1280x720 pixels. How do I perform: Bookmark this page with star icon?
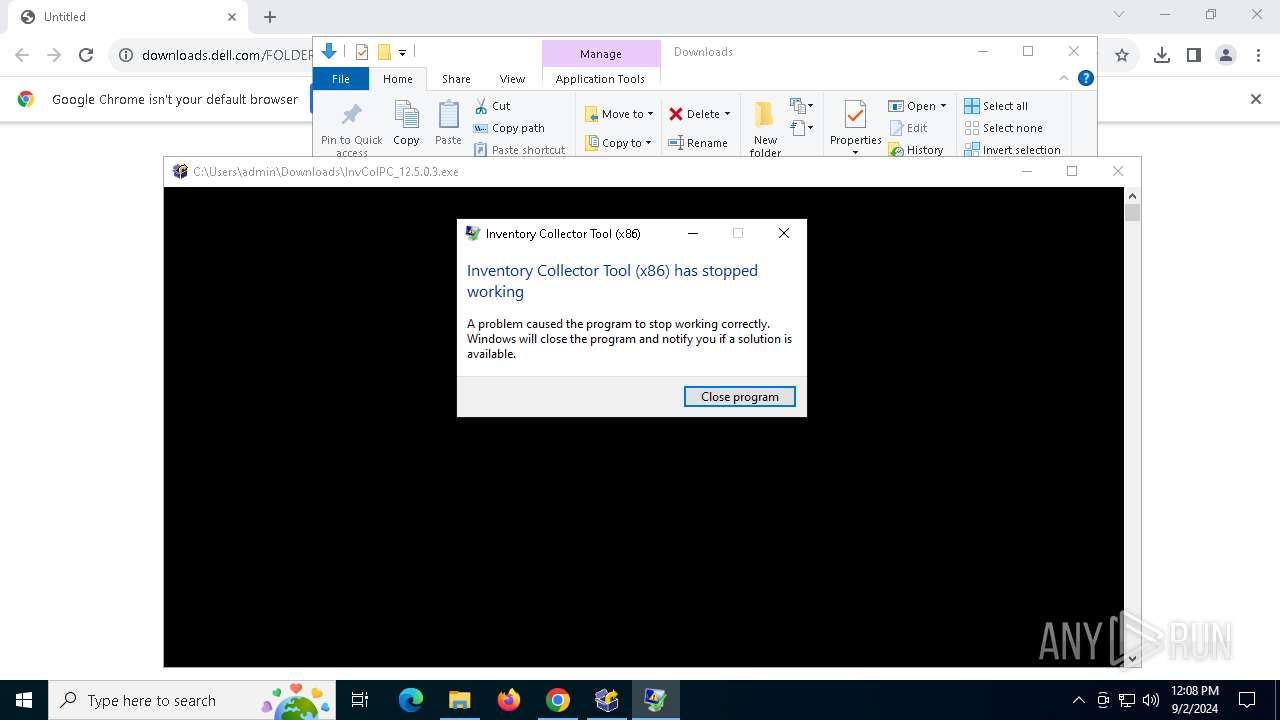click(x=1122, y=55)
